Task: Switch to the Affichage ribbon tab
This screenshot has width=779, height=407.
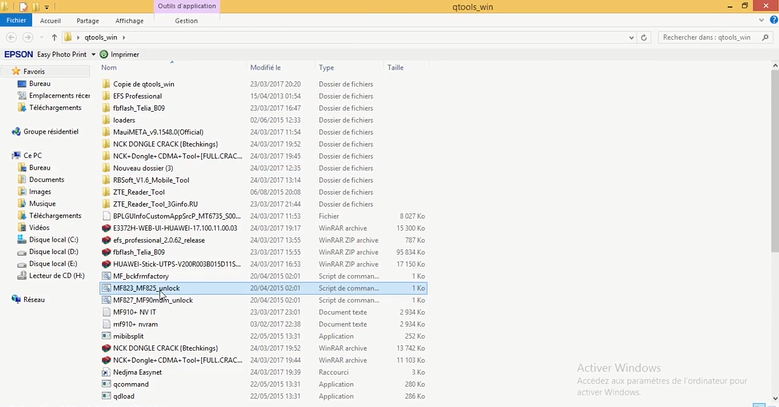Action: (129, 20)
